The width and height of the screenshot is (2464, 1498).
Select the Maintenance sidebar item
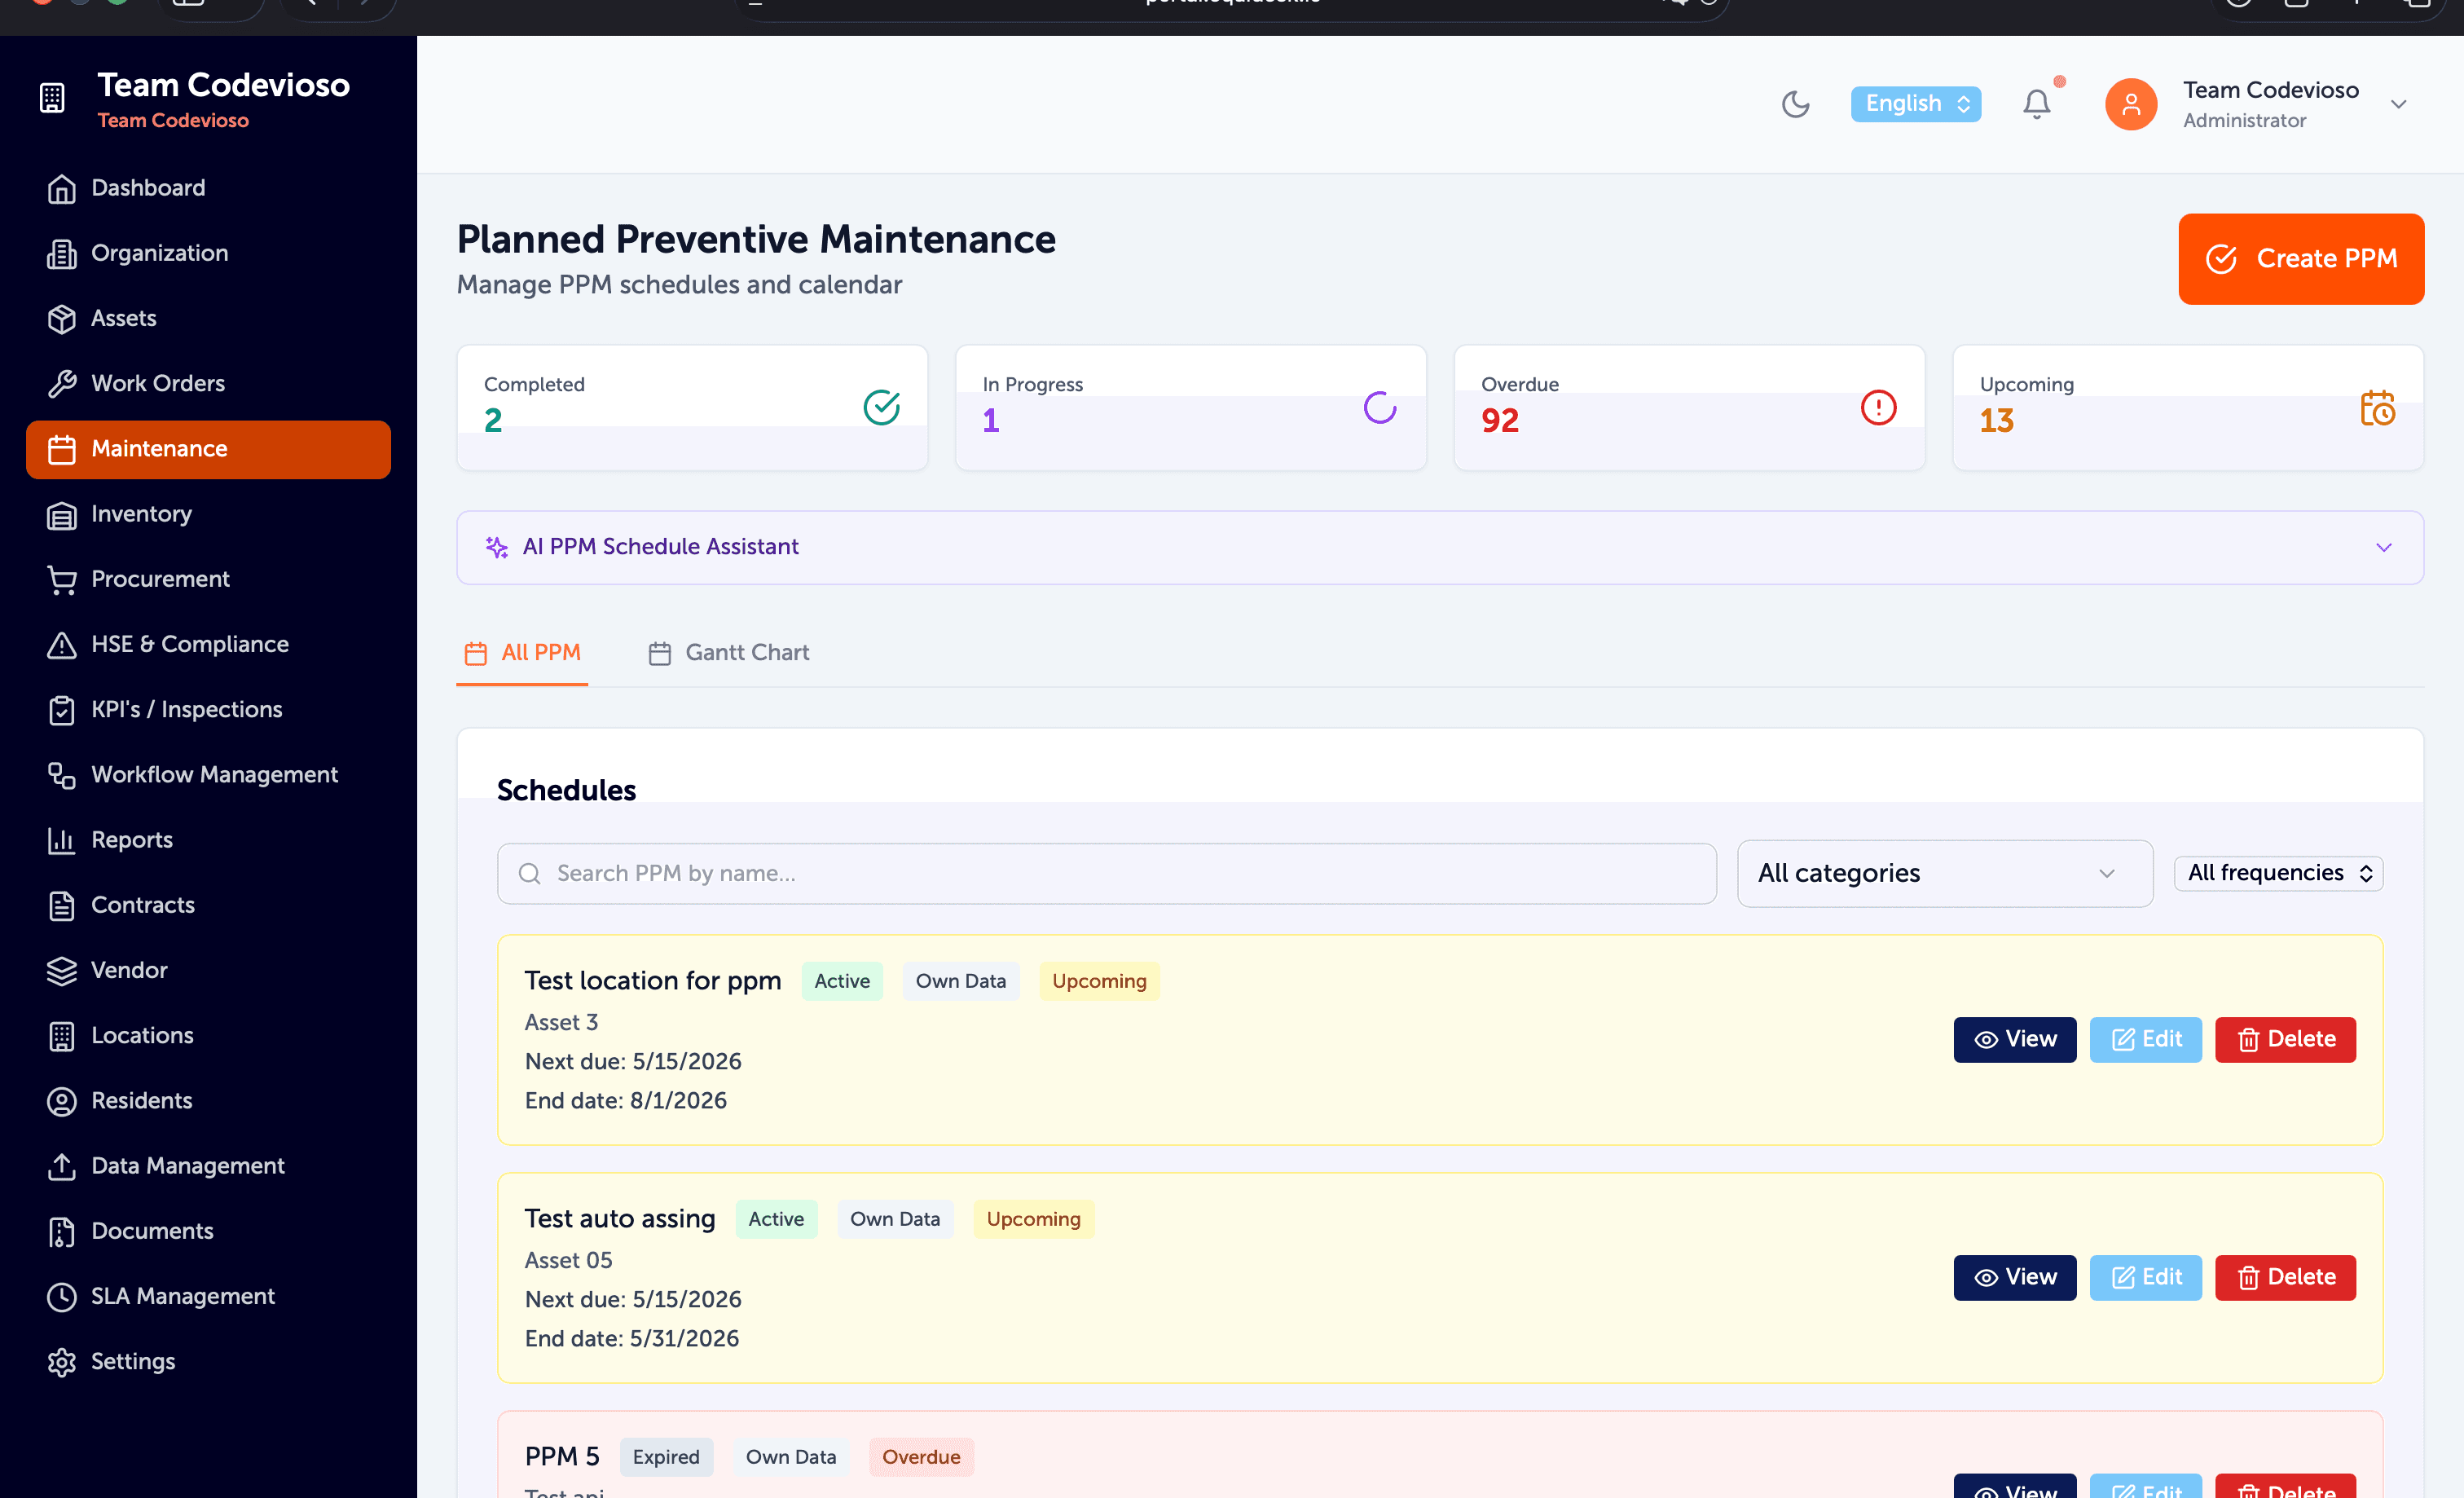coord(208,449)
